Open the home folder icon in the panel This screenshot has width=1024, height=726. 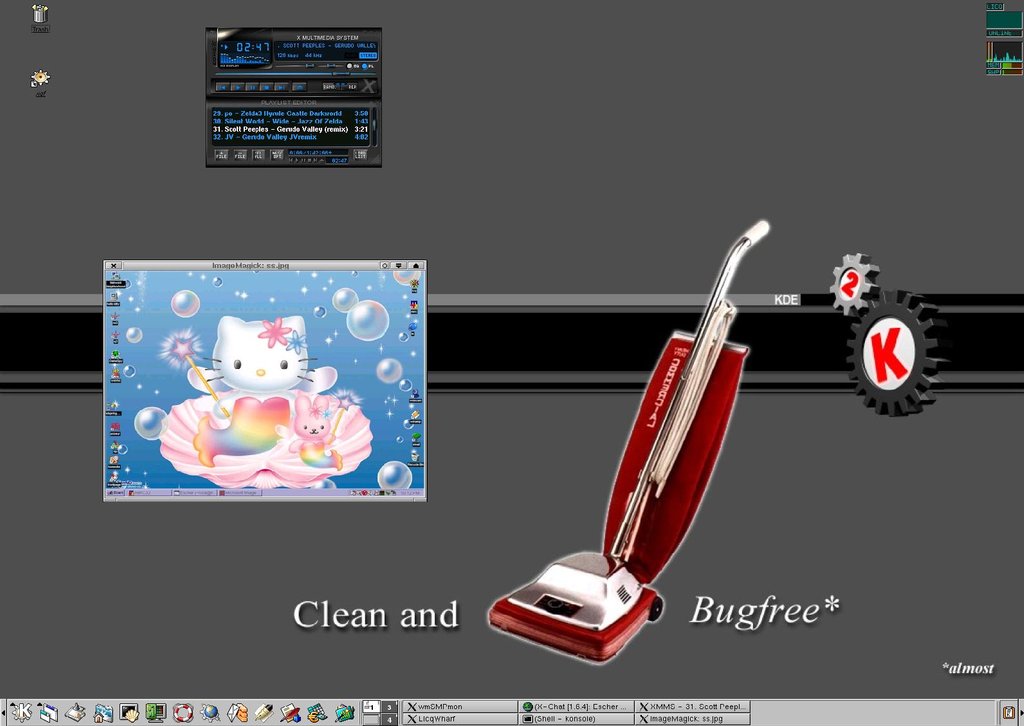coord(103,712)
